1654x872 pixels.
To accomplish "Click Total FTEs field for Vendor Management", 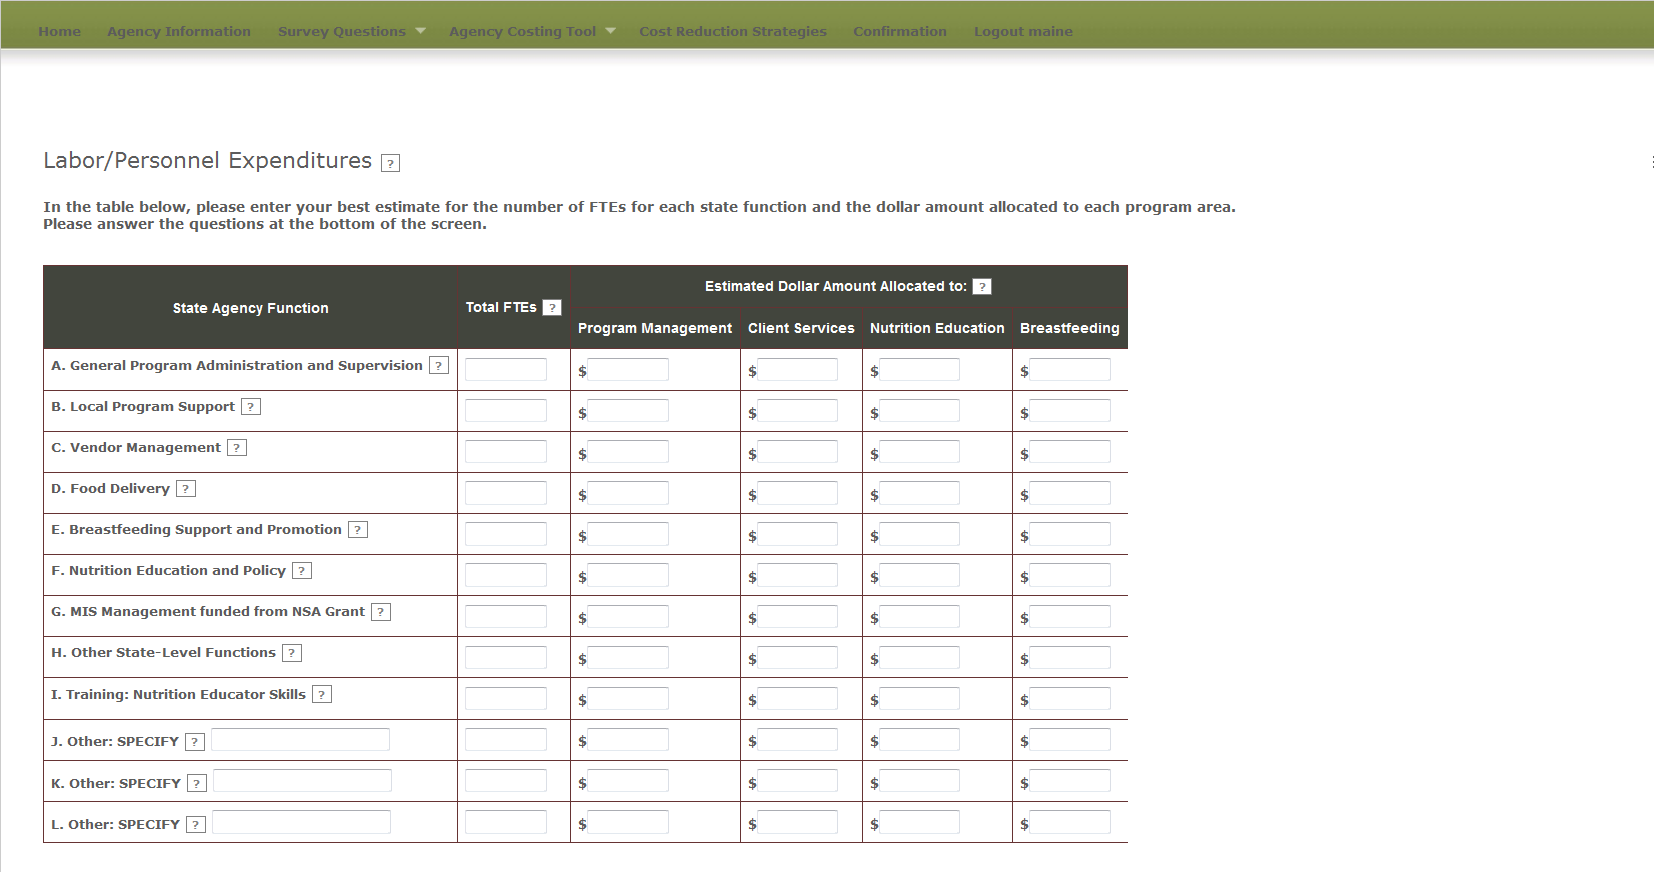I will coord(506,452).
